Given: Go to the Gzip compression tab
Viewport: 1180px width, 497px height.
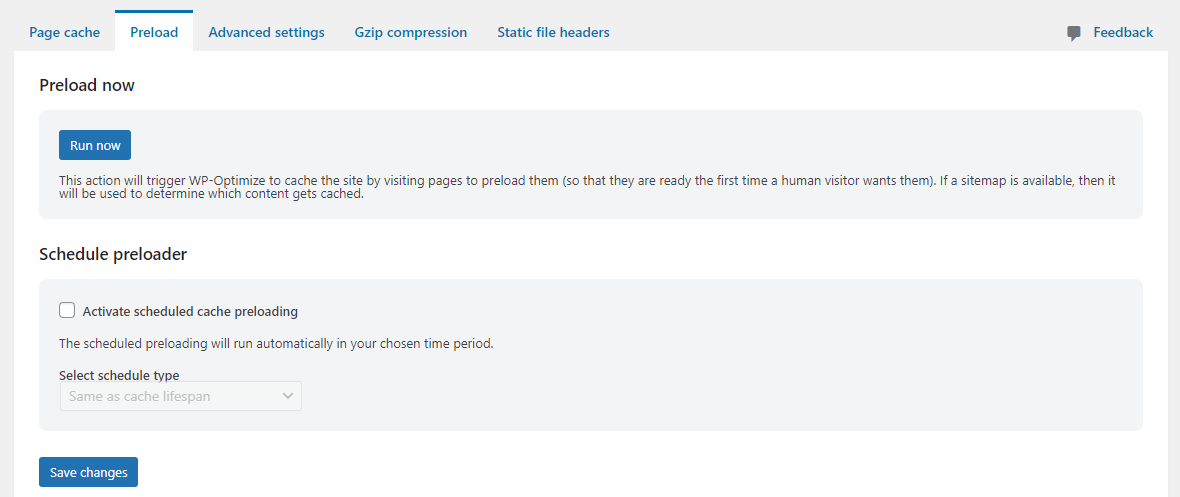Looking at the screenshot, I should pyautogui.click(x=411, y=32).
